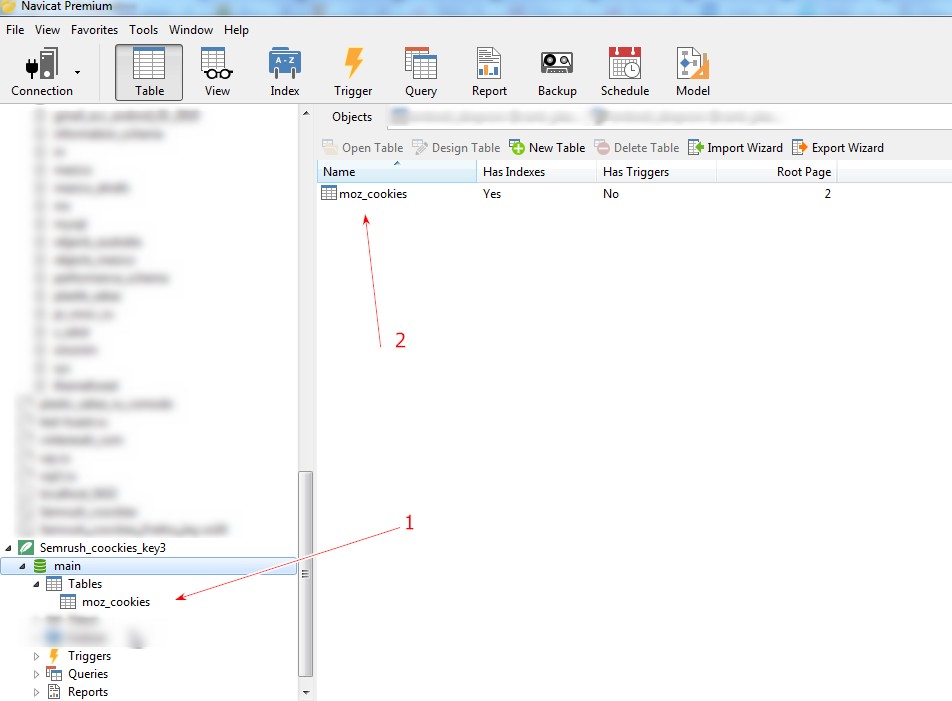Select the Triggers node in tree
The image size is (952, 701).
(89, 656)
